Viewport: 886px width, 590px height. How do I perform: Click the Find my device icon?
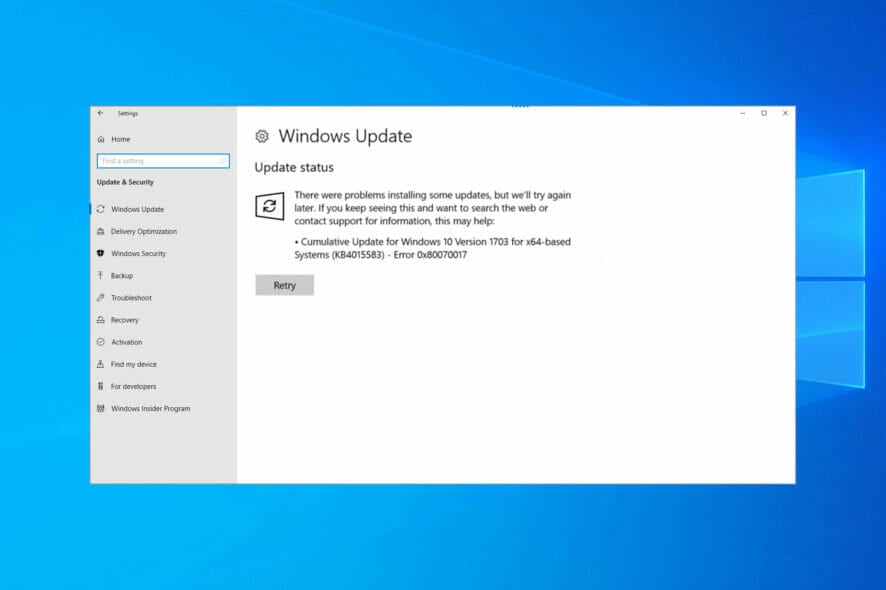point(101,364)
